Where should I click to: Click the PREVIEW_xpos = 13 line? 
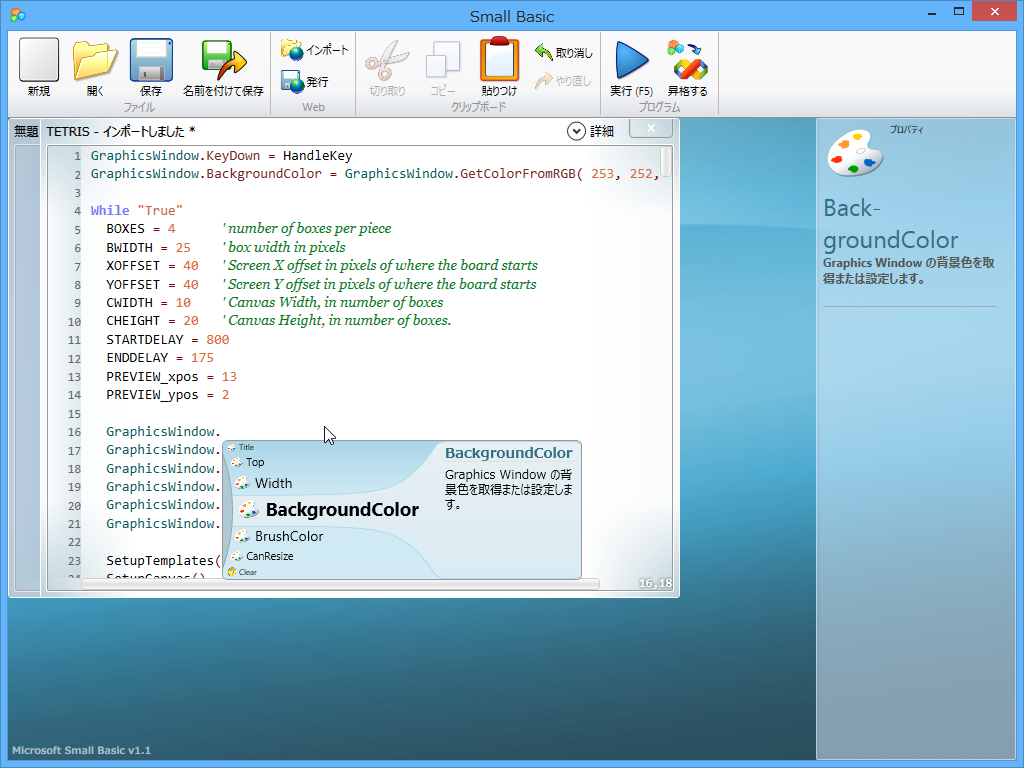[x=171, y=377]
